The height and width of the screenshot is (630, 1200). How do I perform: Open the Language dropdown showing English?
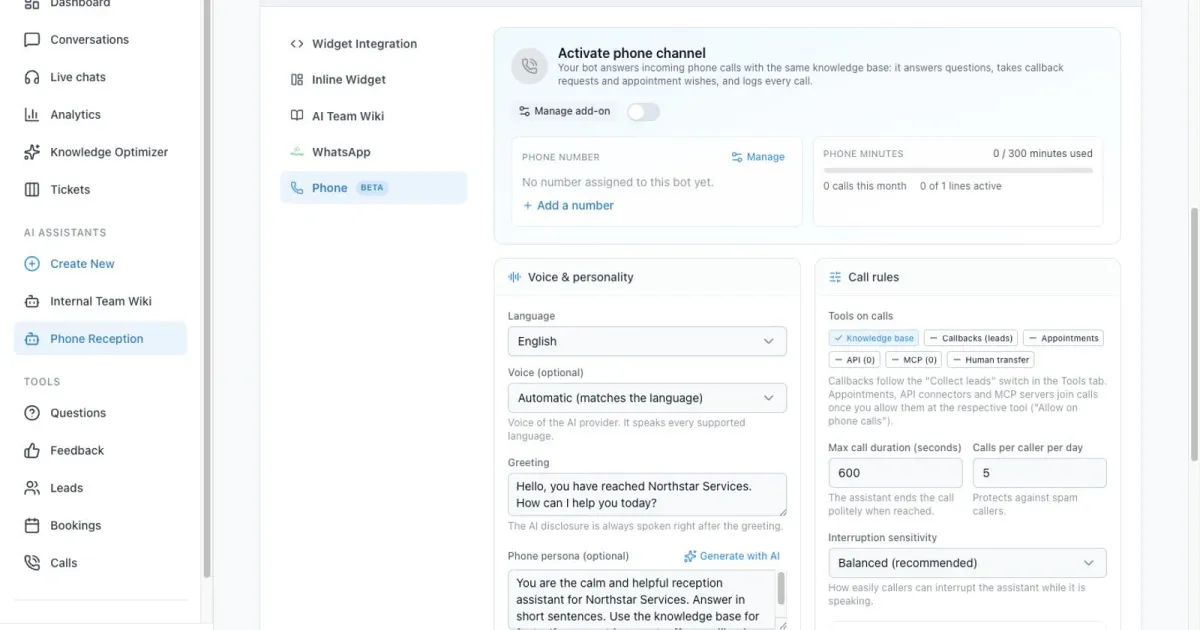point(647,341)
